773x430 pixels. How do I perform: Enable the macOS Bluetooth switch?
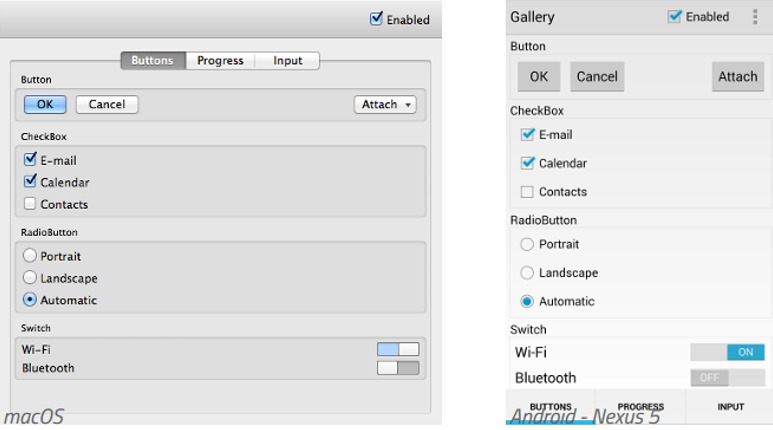397,368
